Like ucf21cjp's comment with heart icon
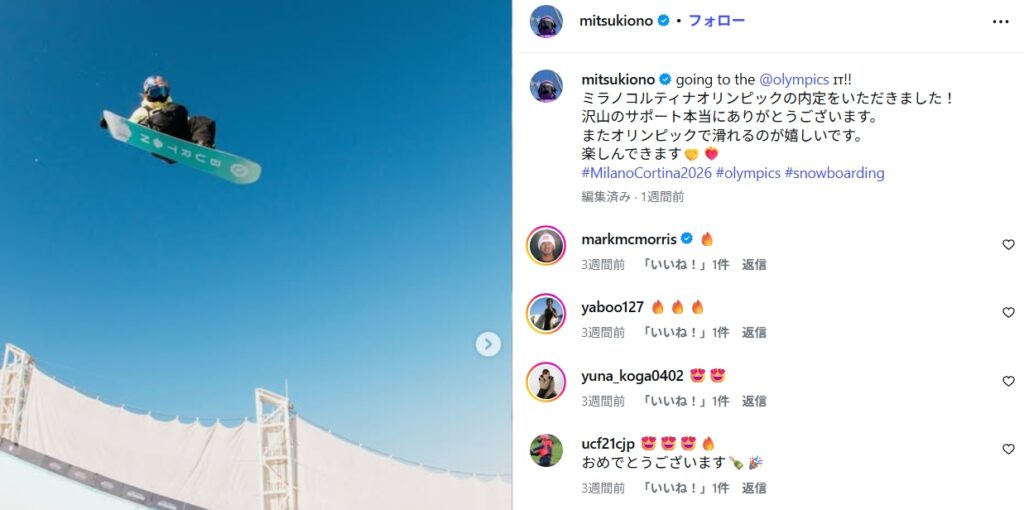The height and width of the screenshot is (510, 1024). [1008, 449]
